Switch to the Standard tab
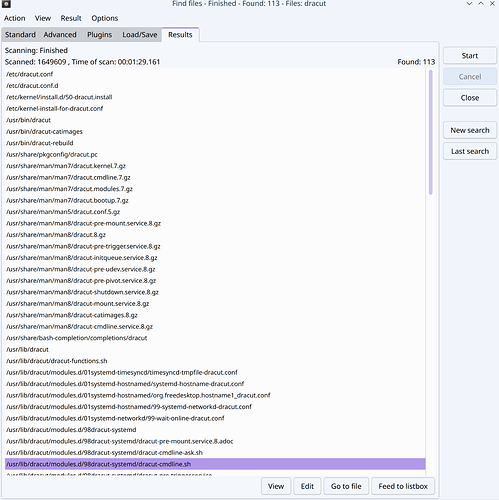Screen dimensions: 499x500 pos(20,35)
